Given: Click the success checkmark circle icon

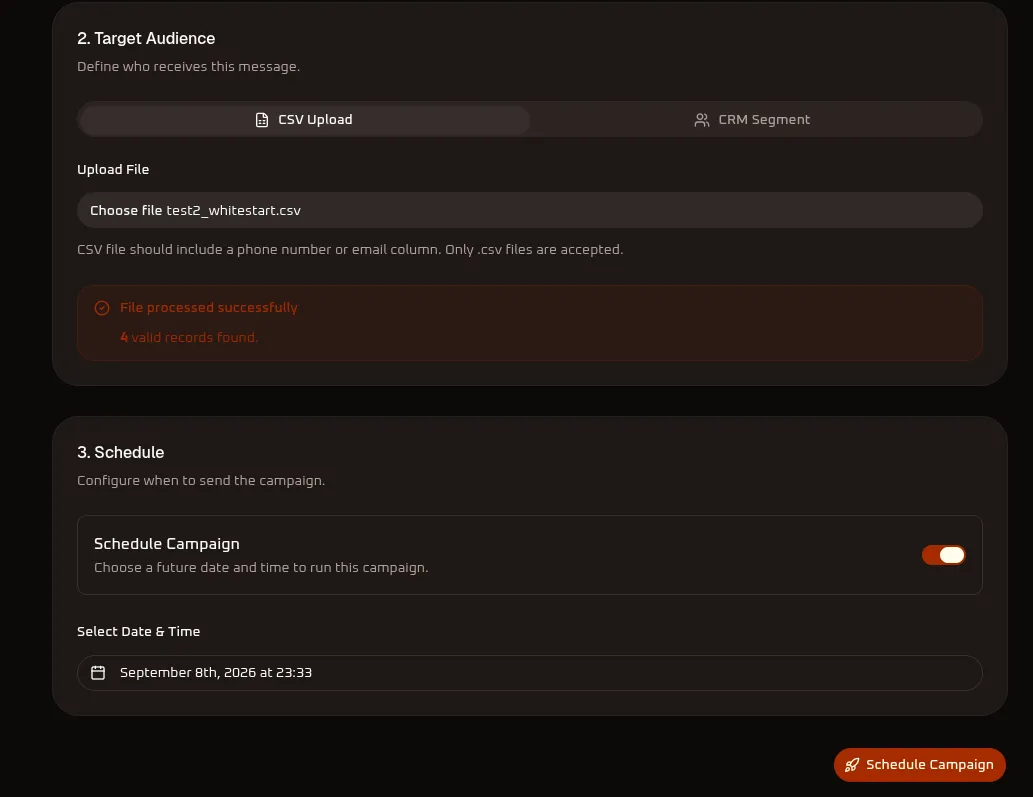Looking at the screenshot, I should (101, 308).
